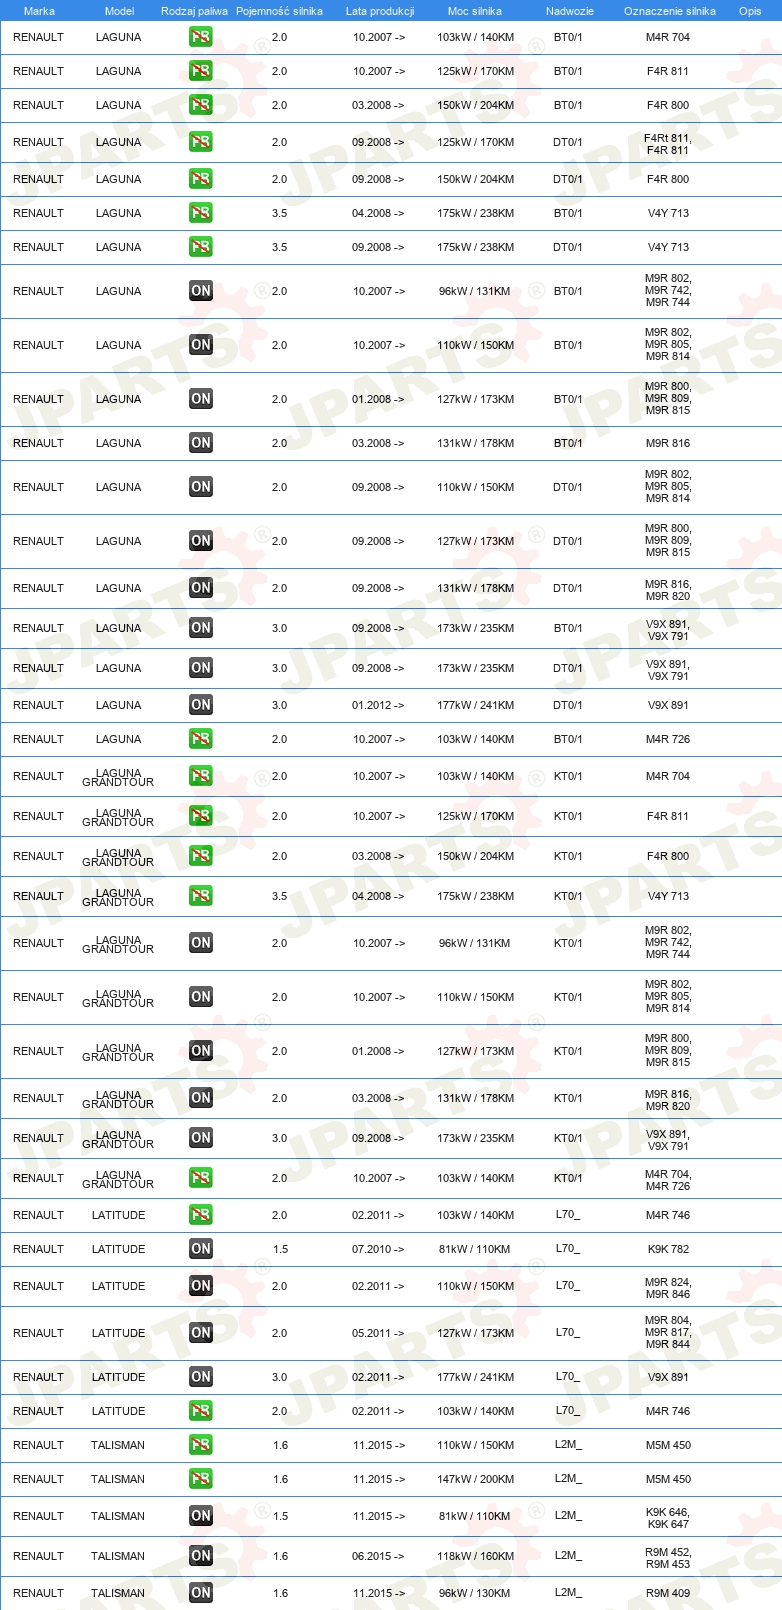Click the Moc silnika column header

[x=475, y=11]
